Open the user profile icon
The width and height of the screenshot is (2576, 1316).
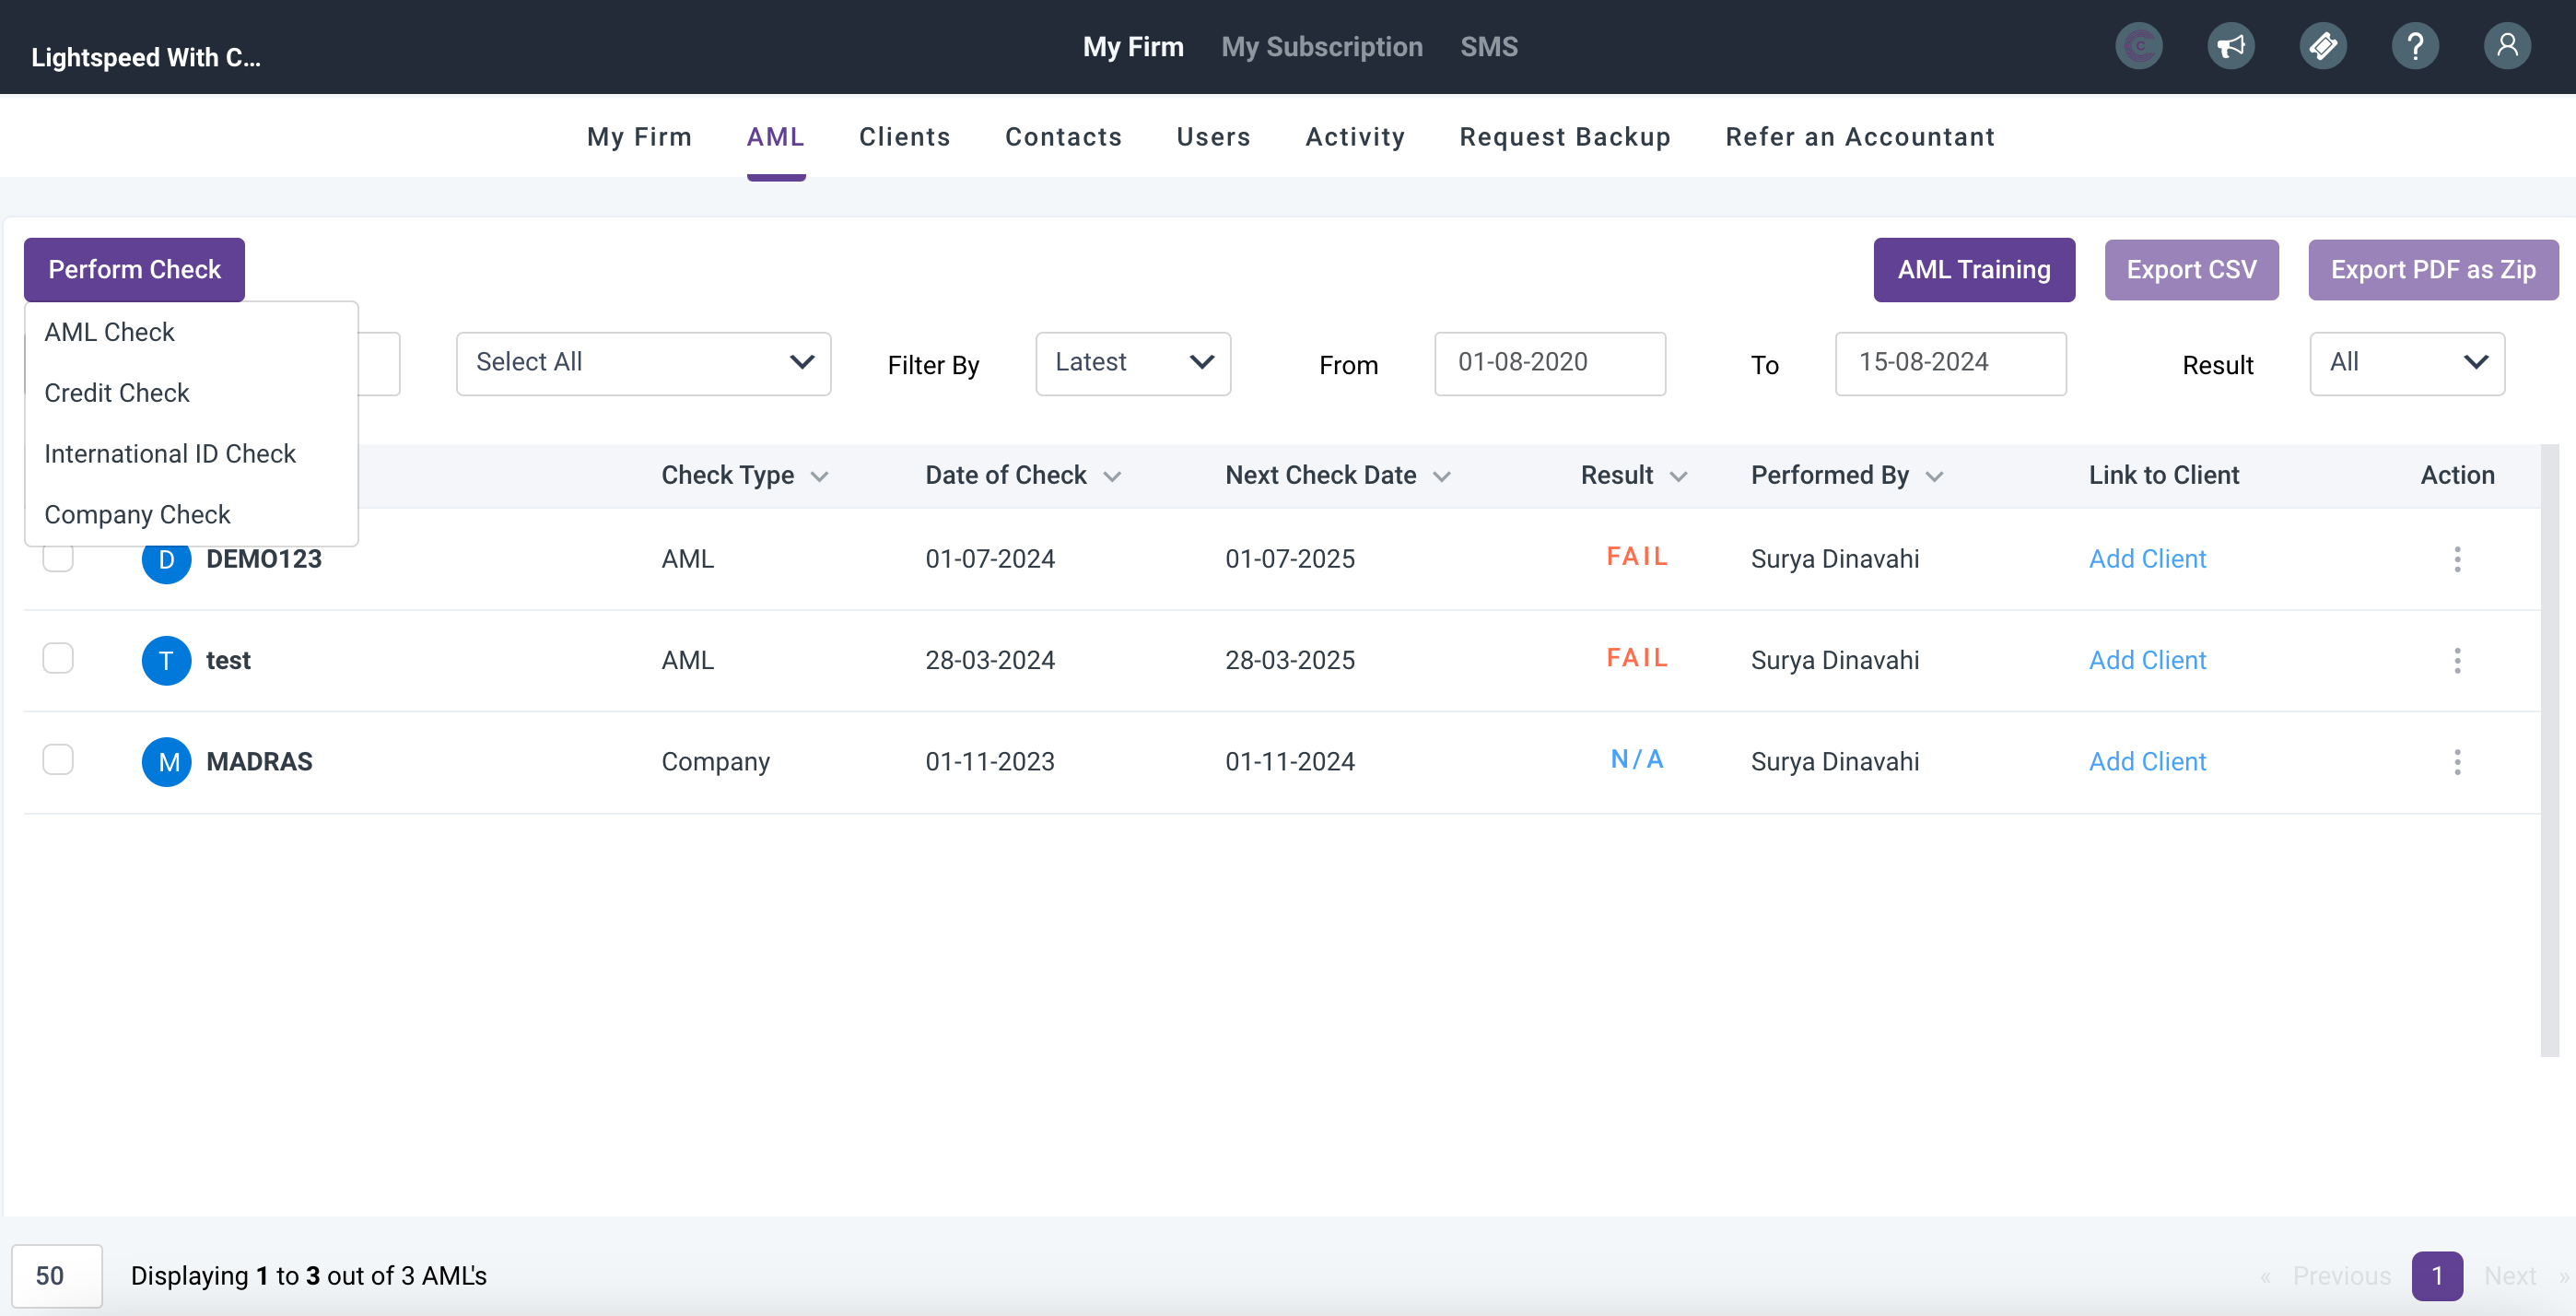click(x=2506, y=46)
